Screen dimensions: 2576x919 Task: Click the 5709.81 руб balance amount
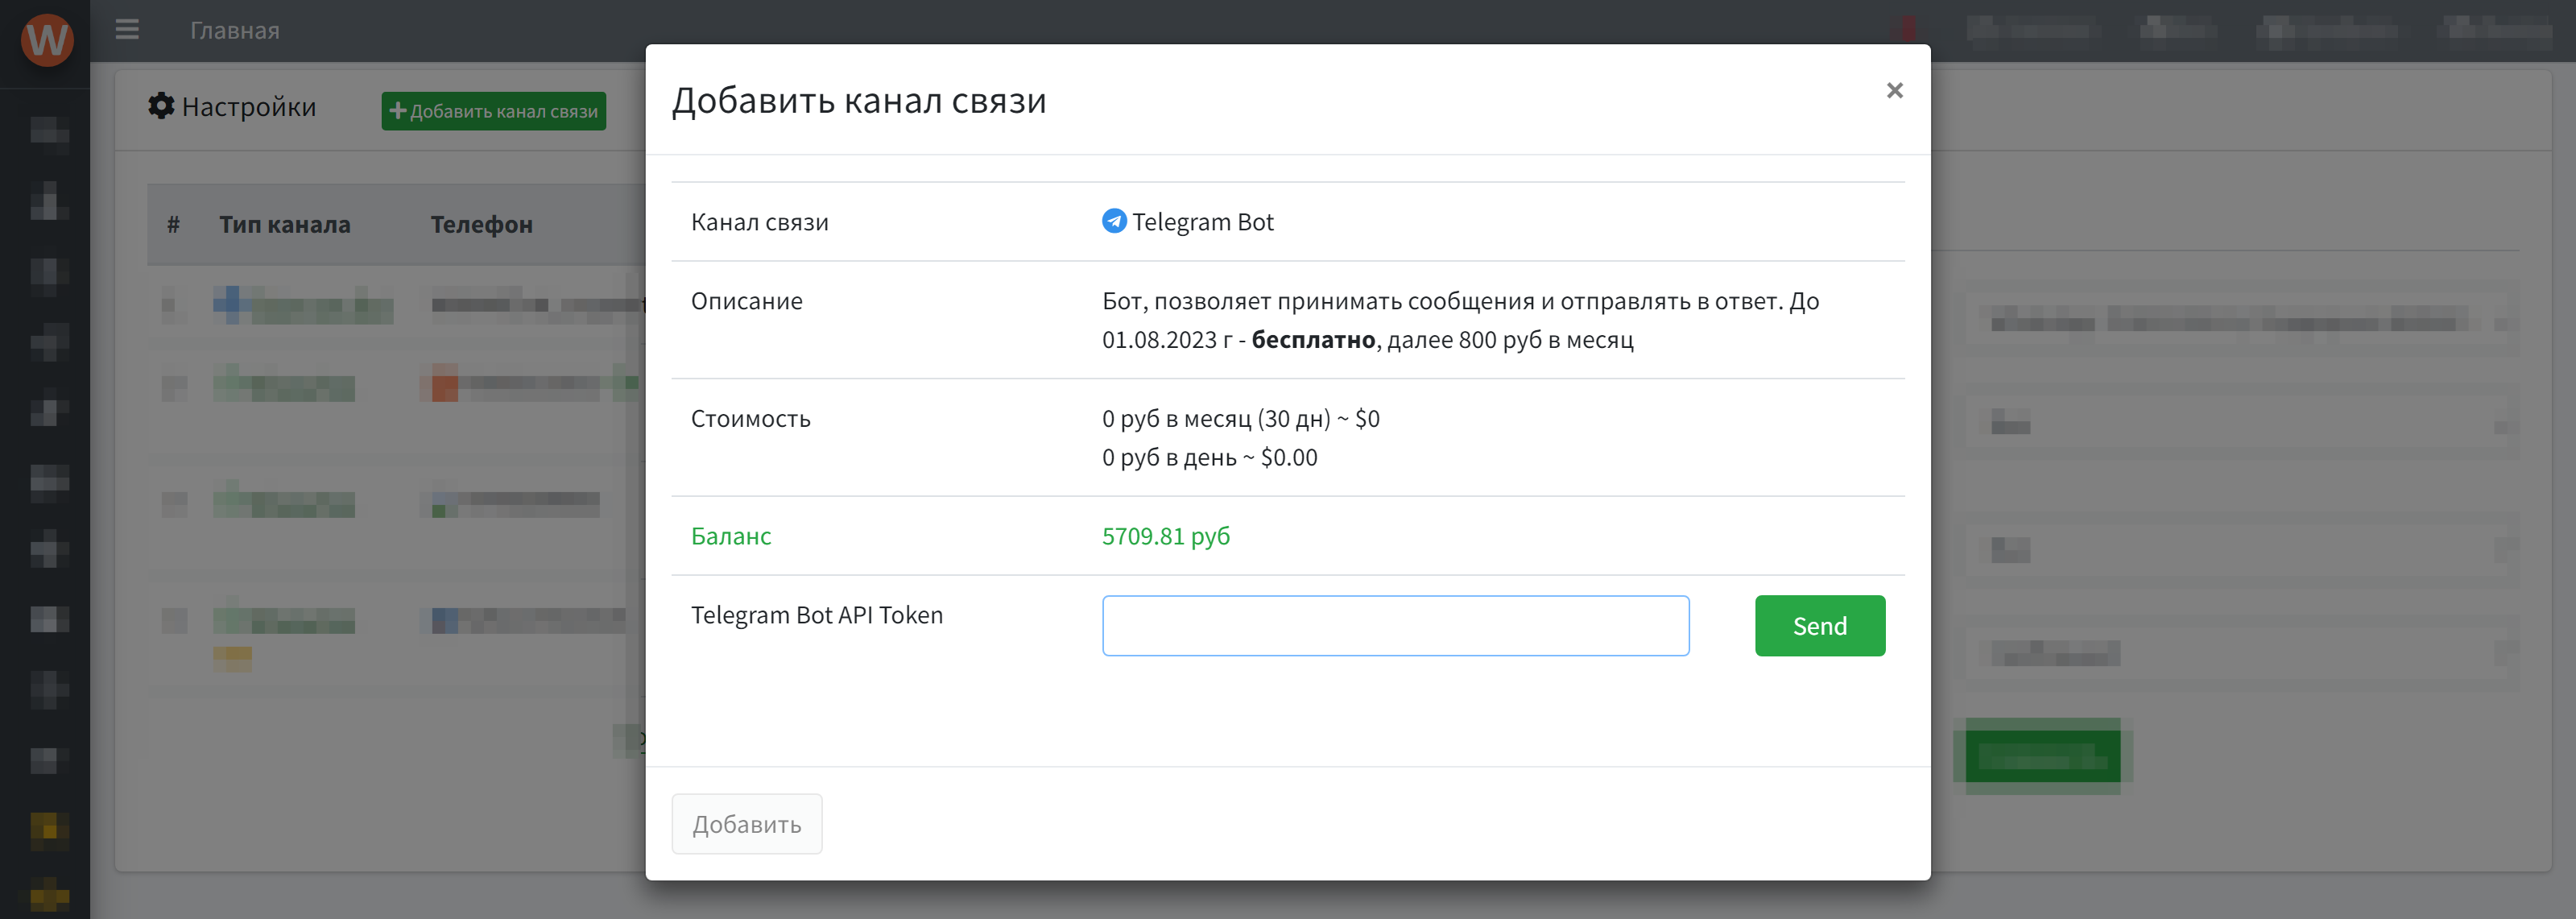point(1166,536)
